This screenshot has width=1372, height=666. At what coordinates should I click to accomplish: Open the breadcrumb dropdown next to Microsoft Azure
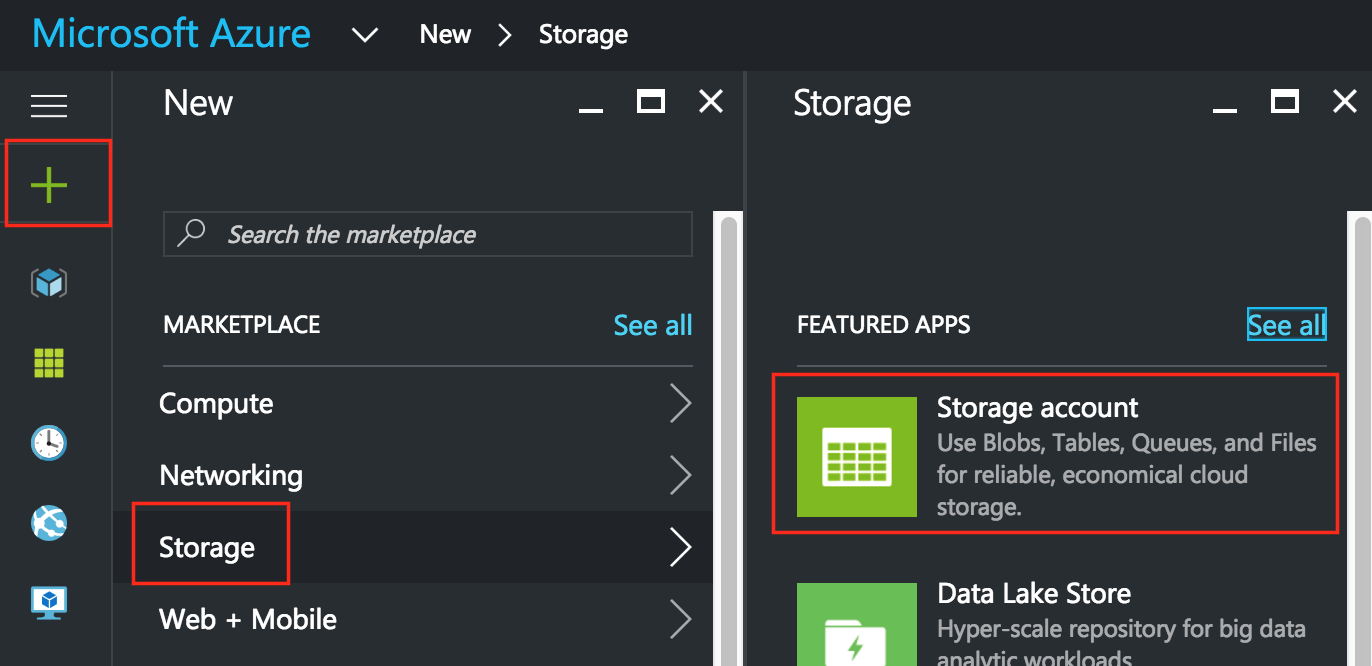pyautogui.click(x=364, y=34)
